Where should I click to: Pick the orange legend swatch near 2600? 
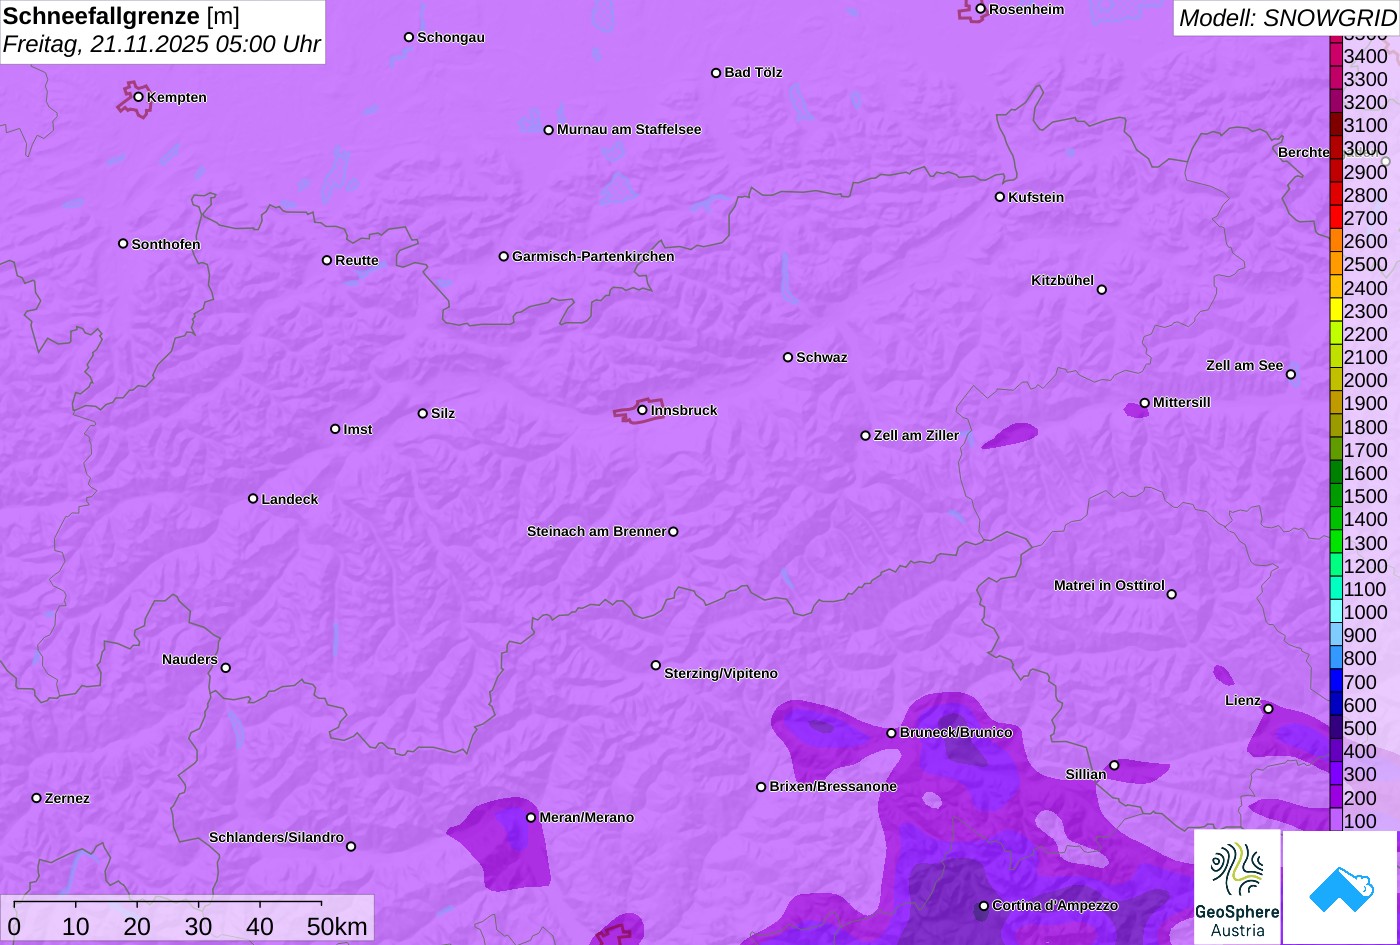[x=1336, y=240]
